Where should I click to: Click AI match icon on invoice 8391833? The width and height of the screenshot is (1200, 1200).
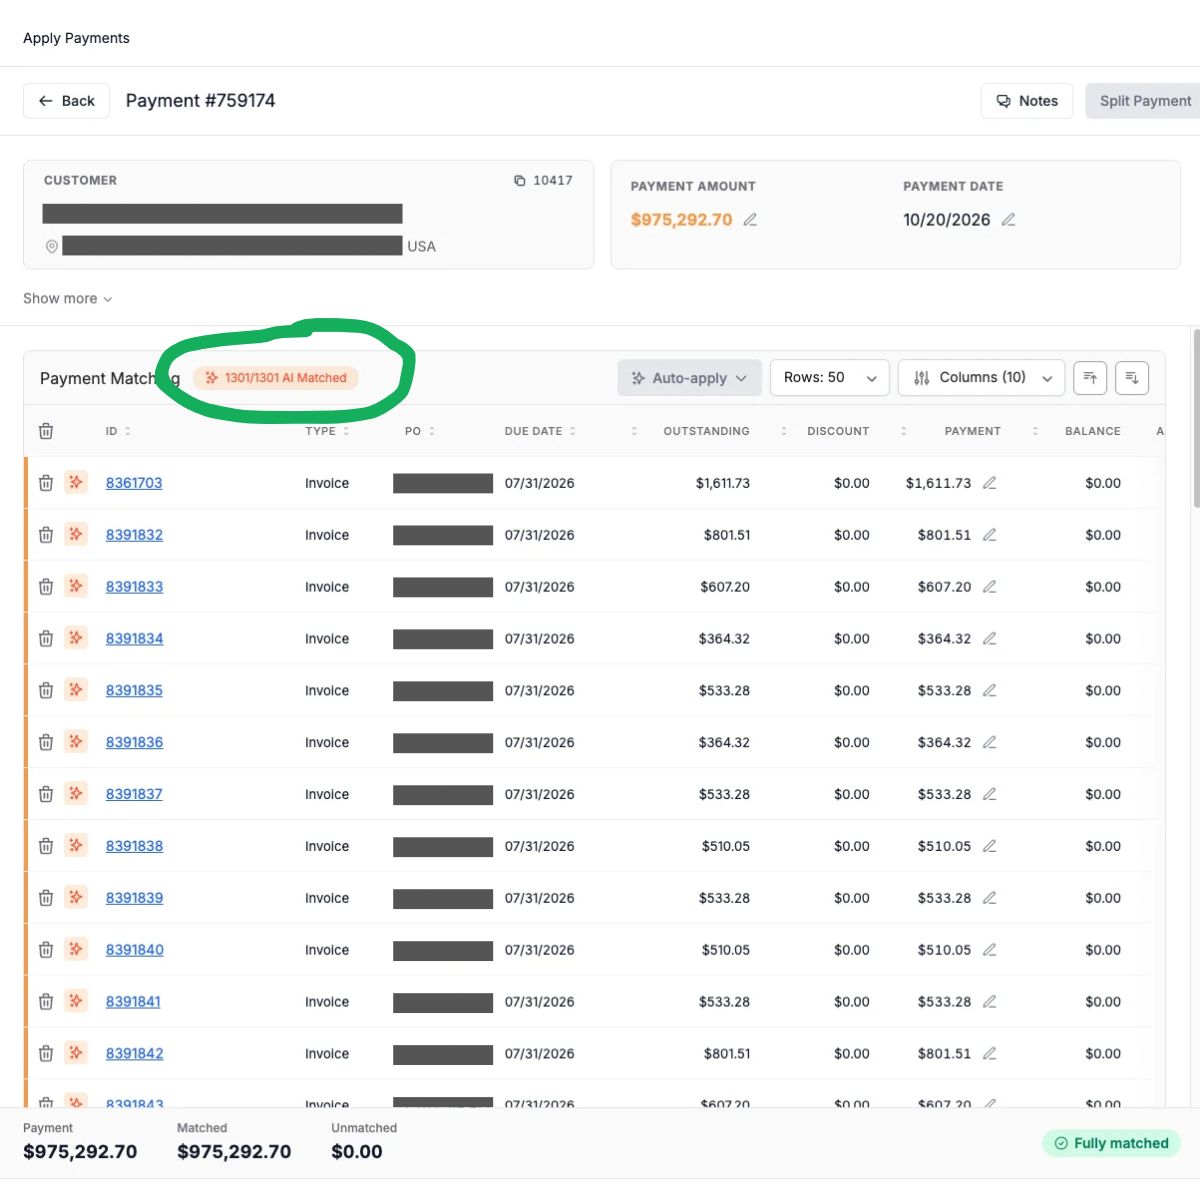click(x=76, y=586)
